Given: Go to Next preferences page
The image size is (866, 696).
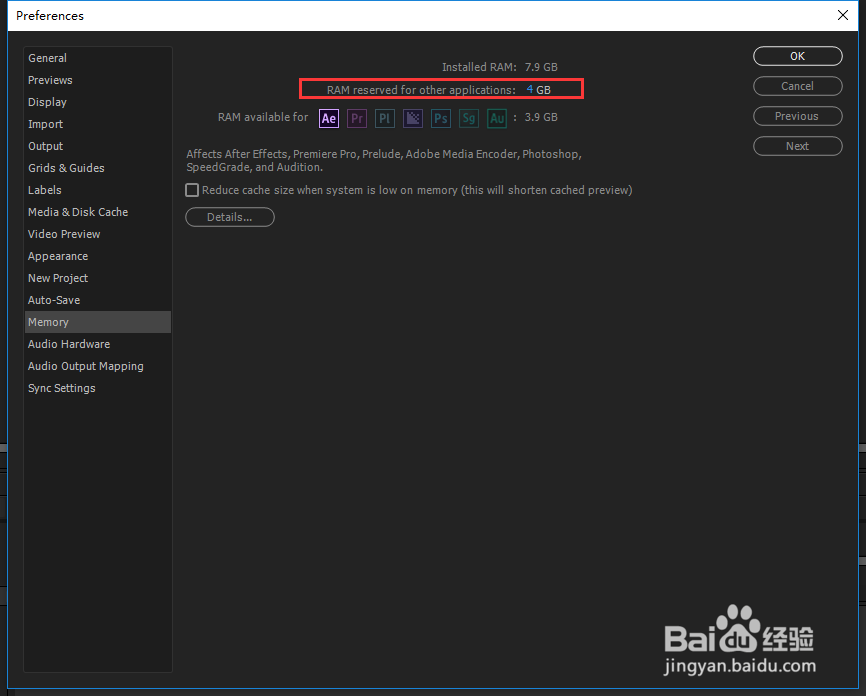Looking at the screenshot, I should (x=798, y=146).
